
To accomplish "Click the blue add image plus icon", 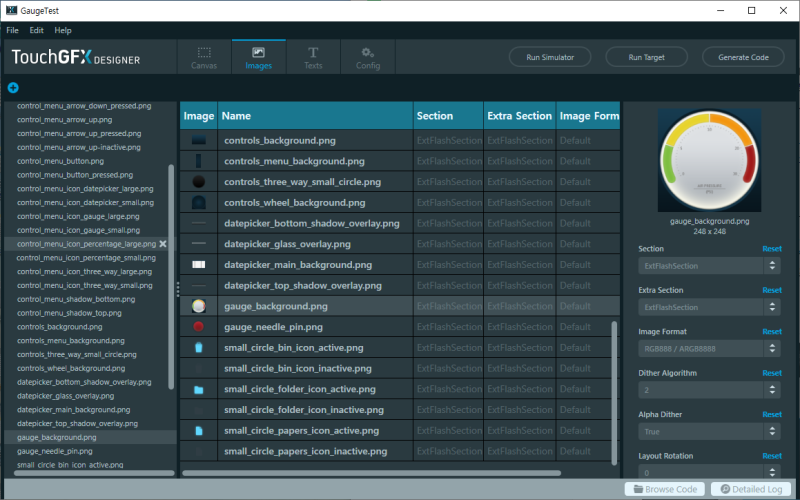I will tap(13, 88).
